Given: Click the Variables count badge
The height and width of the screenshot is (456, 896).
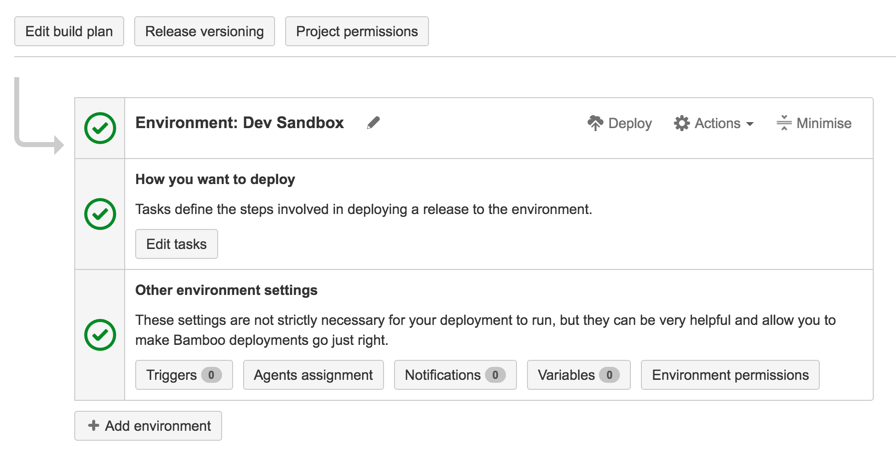Looking at the screenshot, I should click(x=609, y=375).
